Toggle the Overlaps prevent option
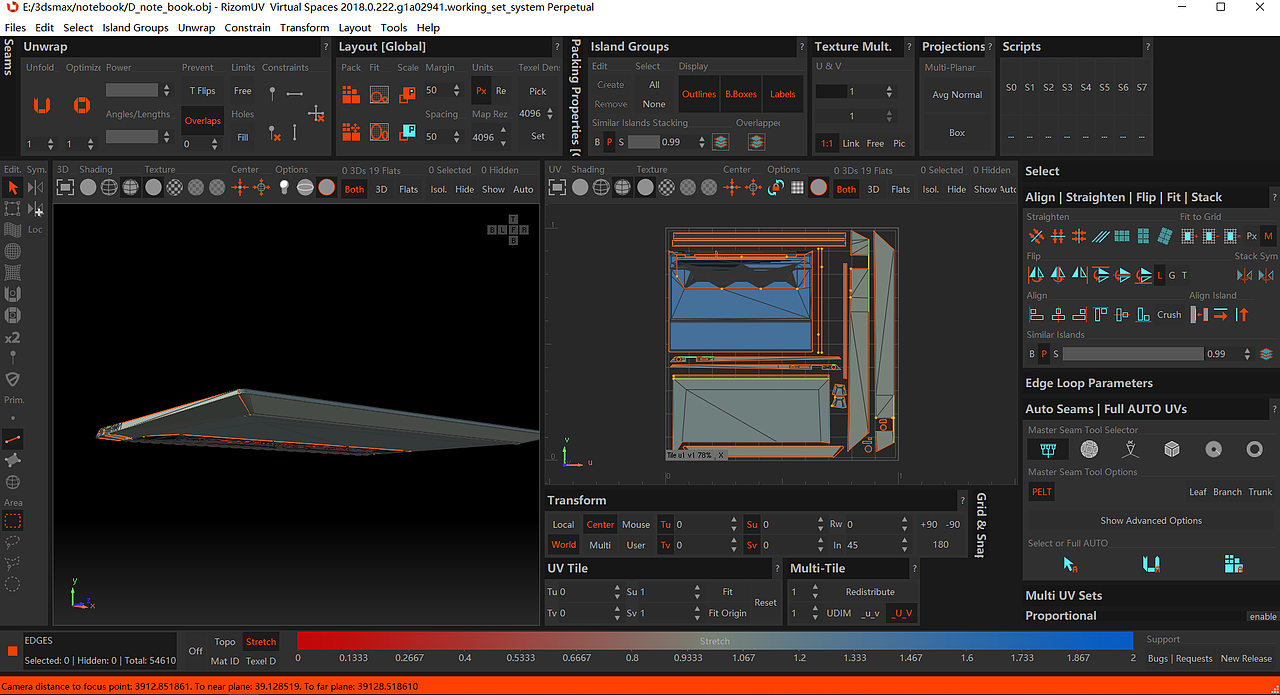 click(203, 120)
